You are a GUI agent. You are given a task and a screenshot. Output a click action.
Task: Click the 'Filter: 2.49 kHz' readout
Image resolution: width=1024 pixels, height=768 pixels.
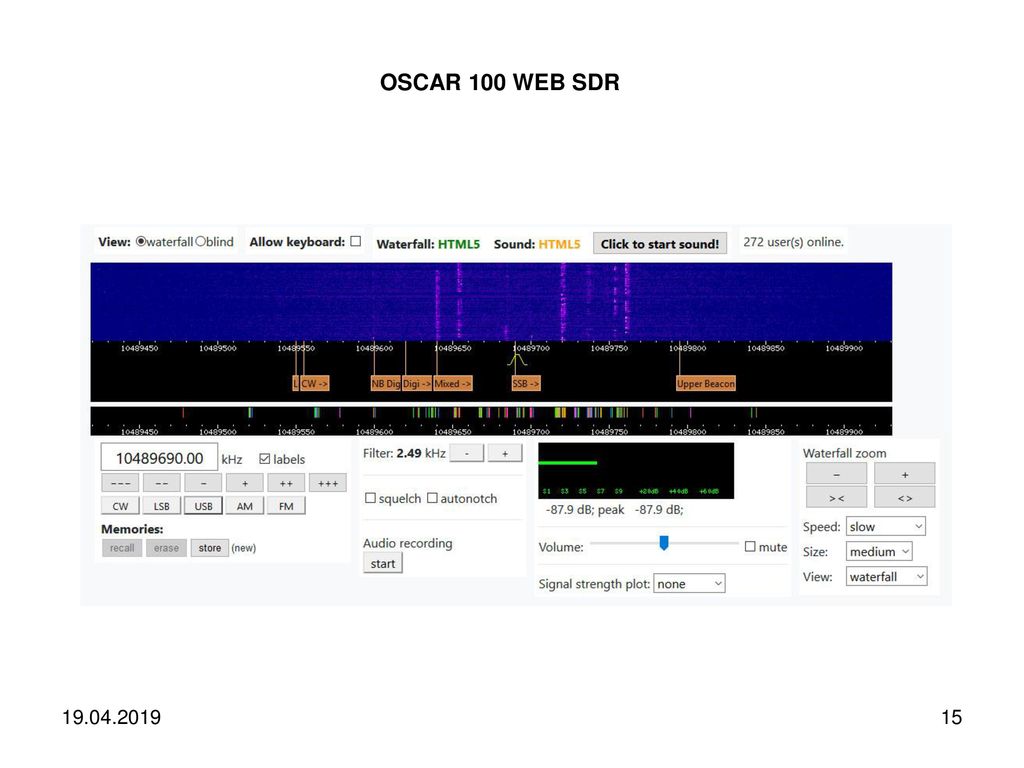point(404,453)
